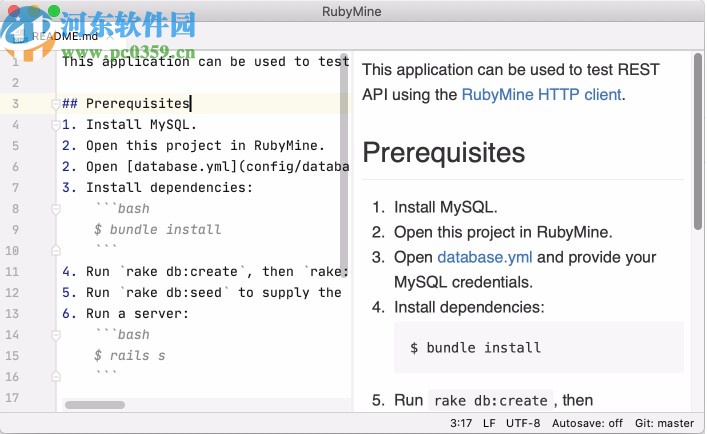Click '$ bundle install' line in editor
707x434 pixels.
(x=157, y=230)
